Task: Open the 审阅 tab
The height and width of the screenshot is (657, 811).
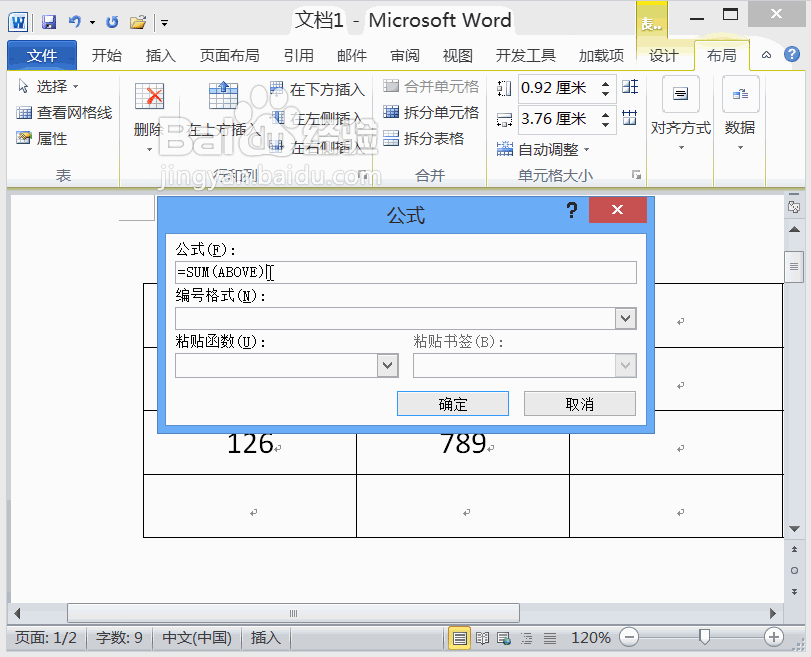Action: (x=404, y=55)
